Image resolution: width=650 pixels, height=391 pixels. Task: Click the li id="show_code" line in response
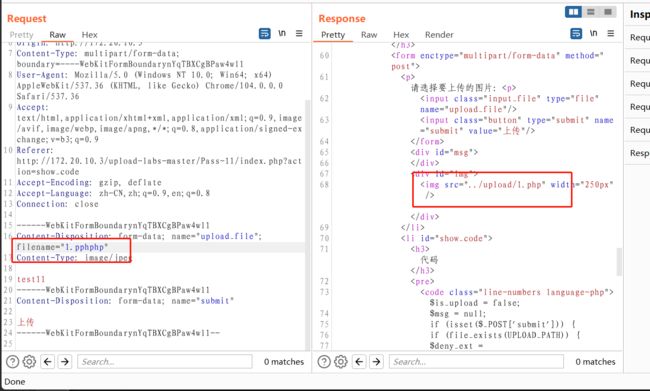[446, 238]
